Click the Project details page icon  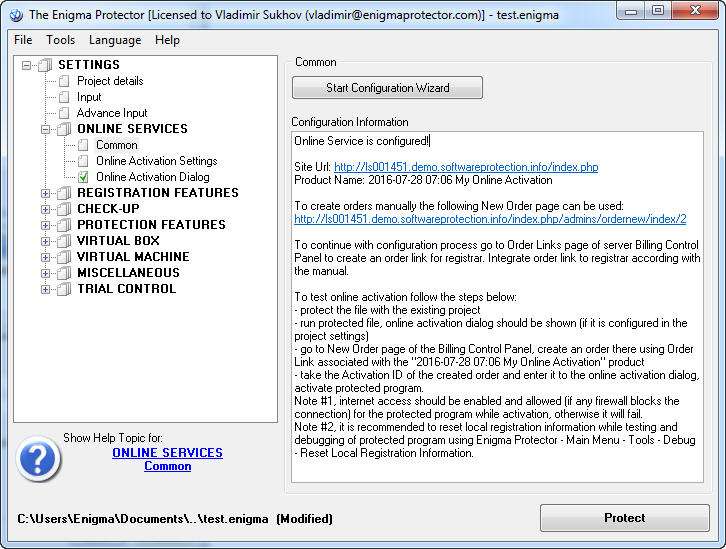(64, 81)
